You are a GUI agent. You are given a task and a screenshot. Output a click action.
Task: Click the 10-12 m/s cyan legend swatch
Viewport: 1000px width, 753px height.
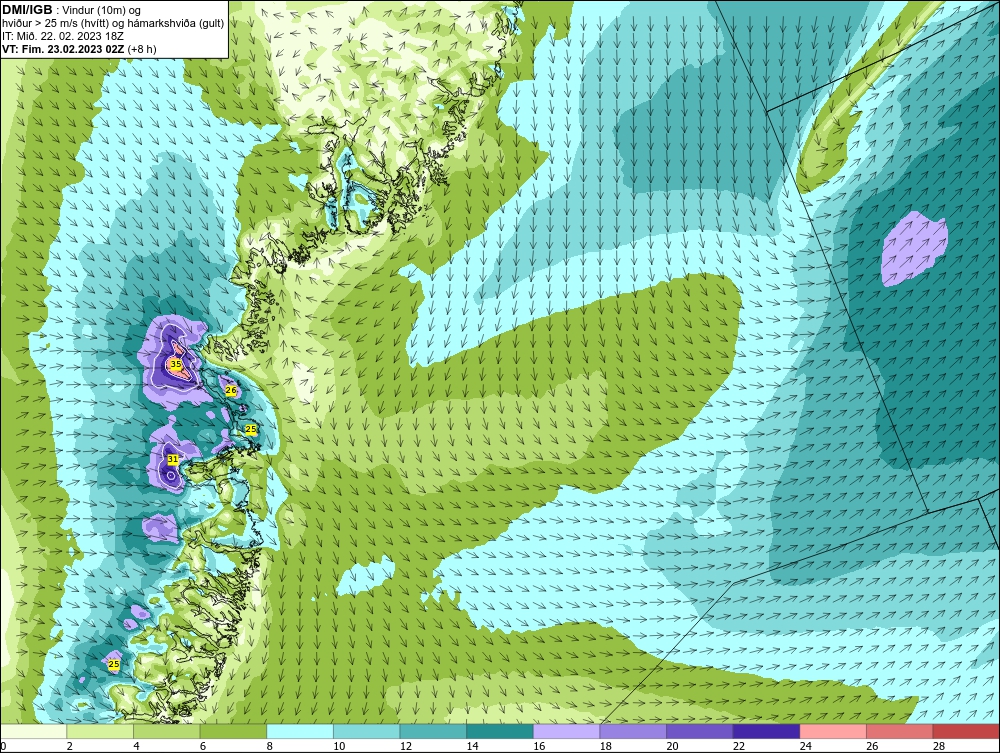point(367,731)
